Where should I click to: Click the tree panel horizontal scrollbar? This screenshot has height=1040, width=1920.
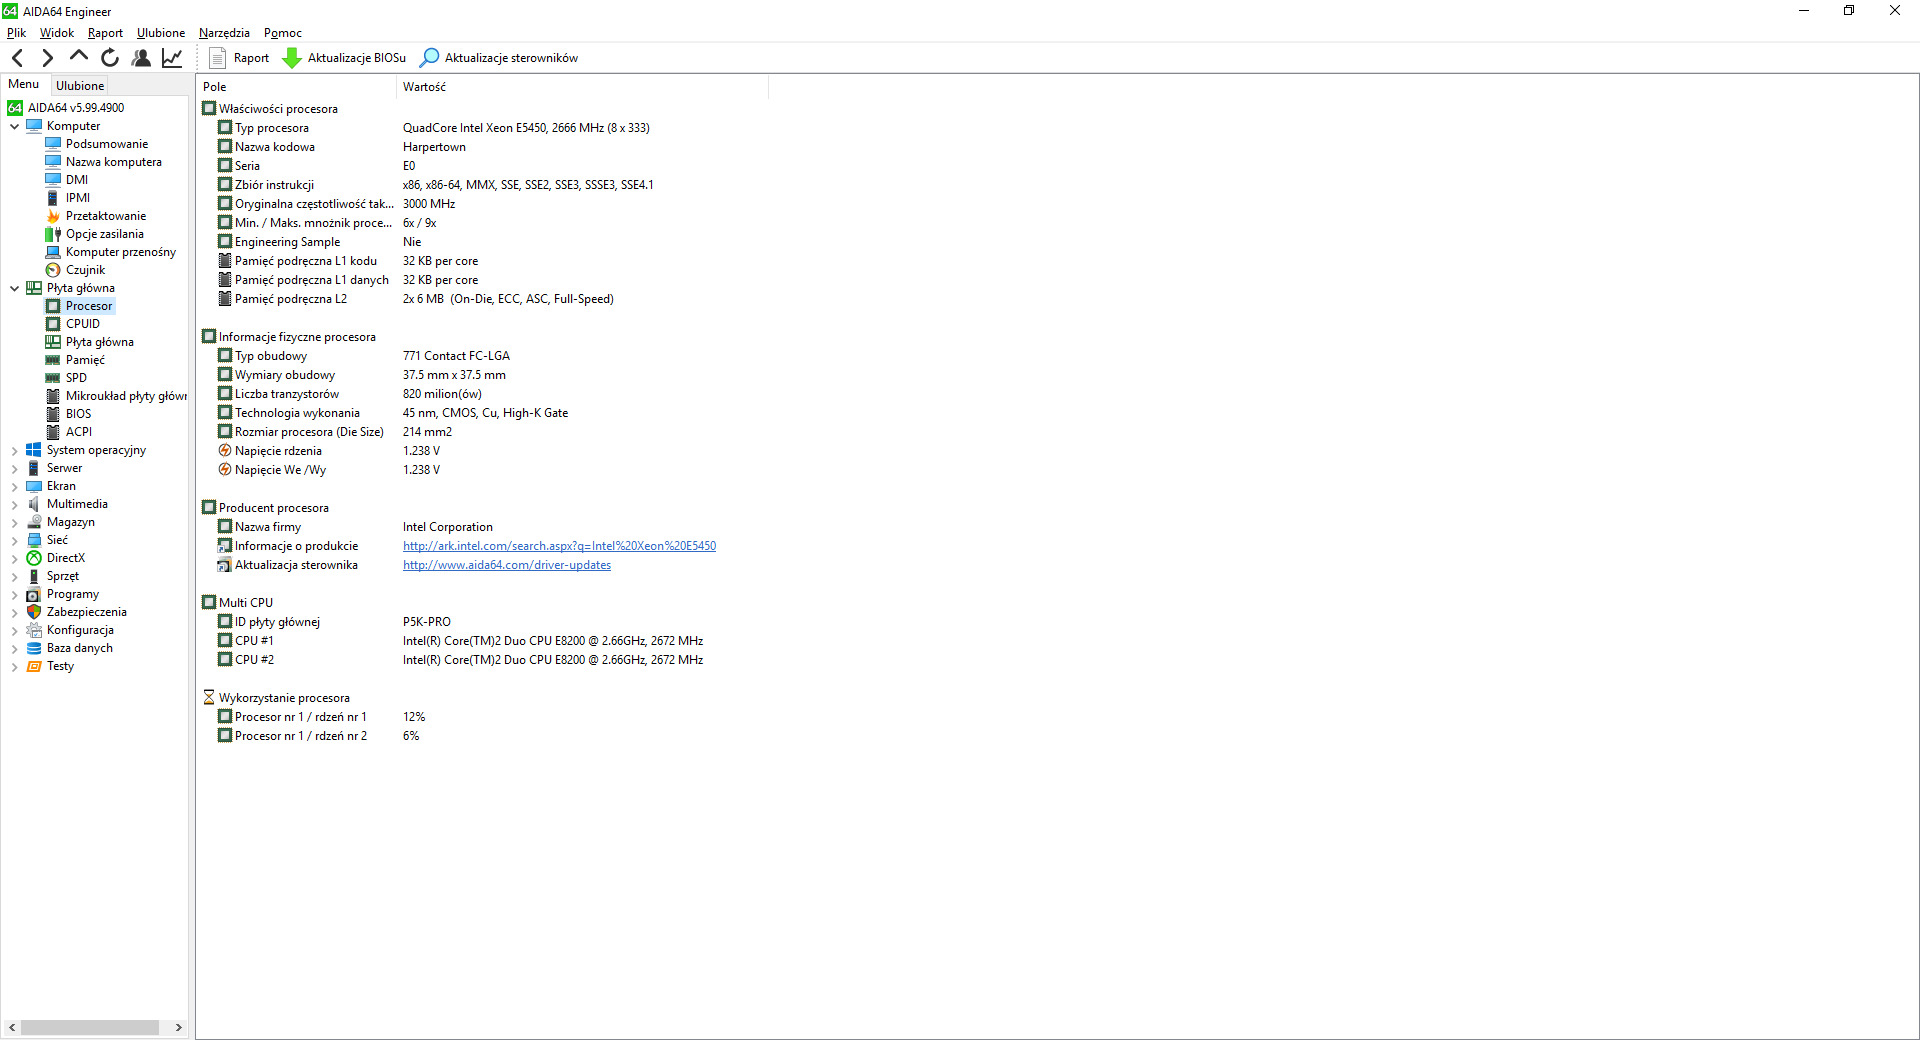pos(90,1027)
